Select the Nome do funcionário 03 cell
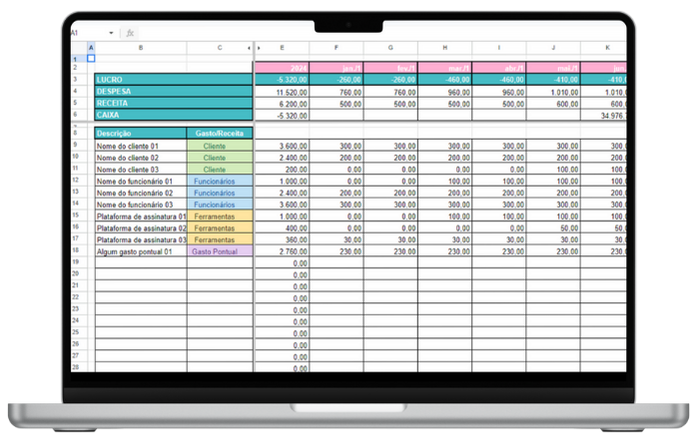 141,204
